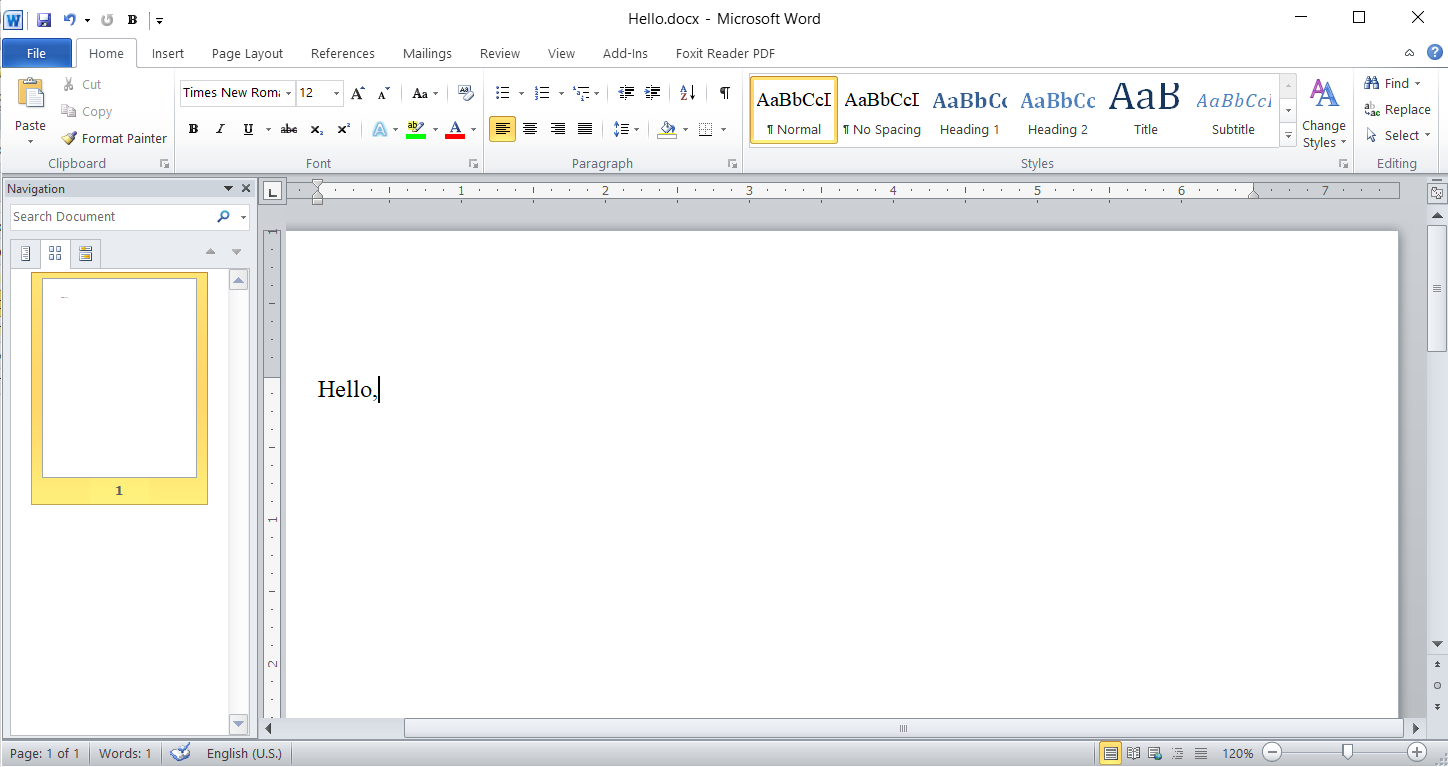The image size is (1448, 767).
Task: Toggle Italic formatting in Font group
Action: point(220,129)
